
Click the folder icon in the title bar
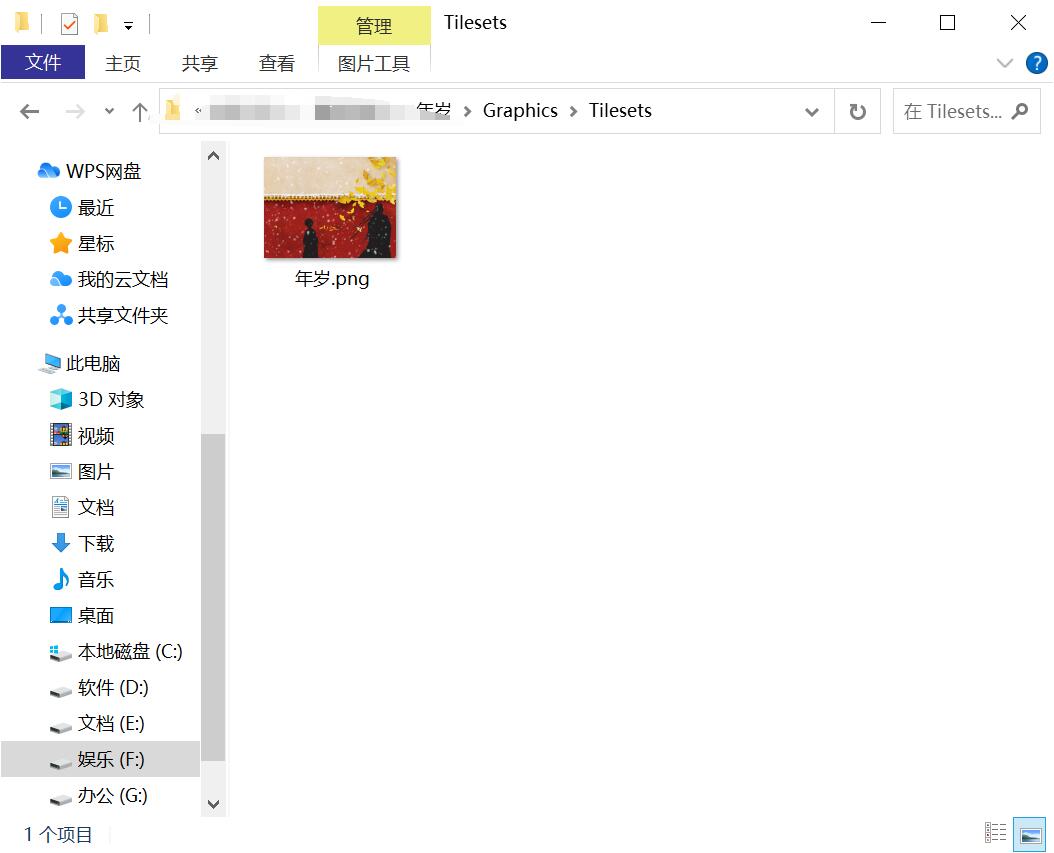click(x=23, y=23)
